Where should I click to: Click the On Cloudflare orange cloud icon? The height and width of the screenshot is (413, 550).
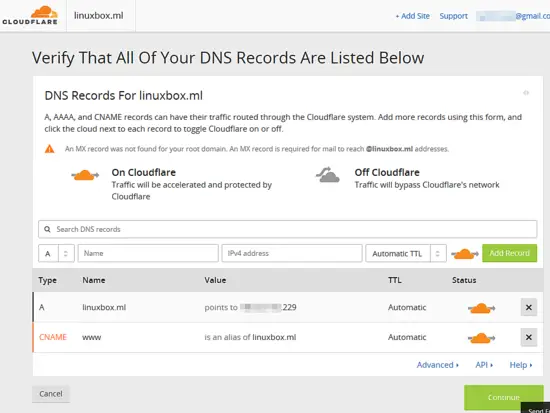coord(85,175)
